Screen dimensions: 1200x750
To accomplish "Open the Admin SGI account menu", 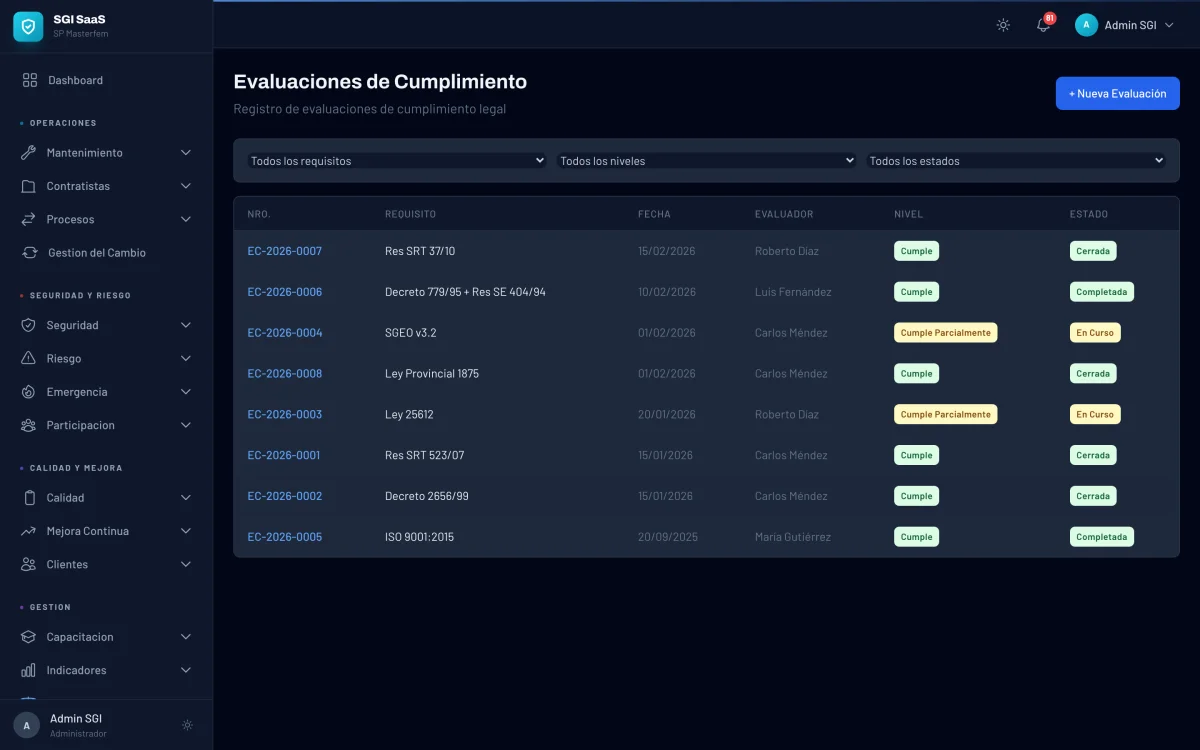I will [x=1125, y=25].
